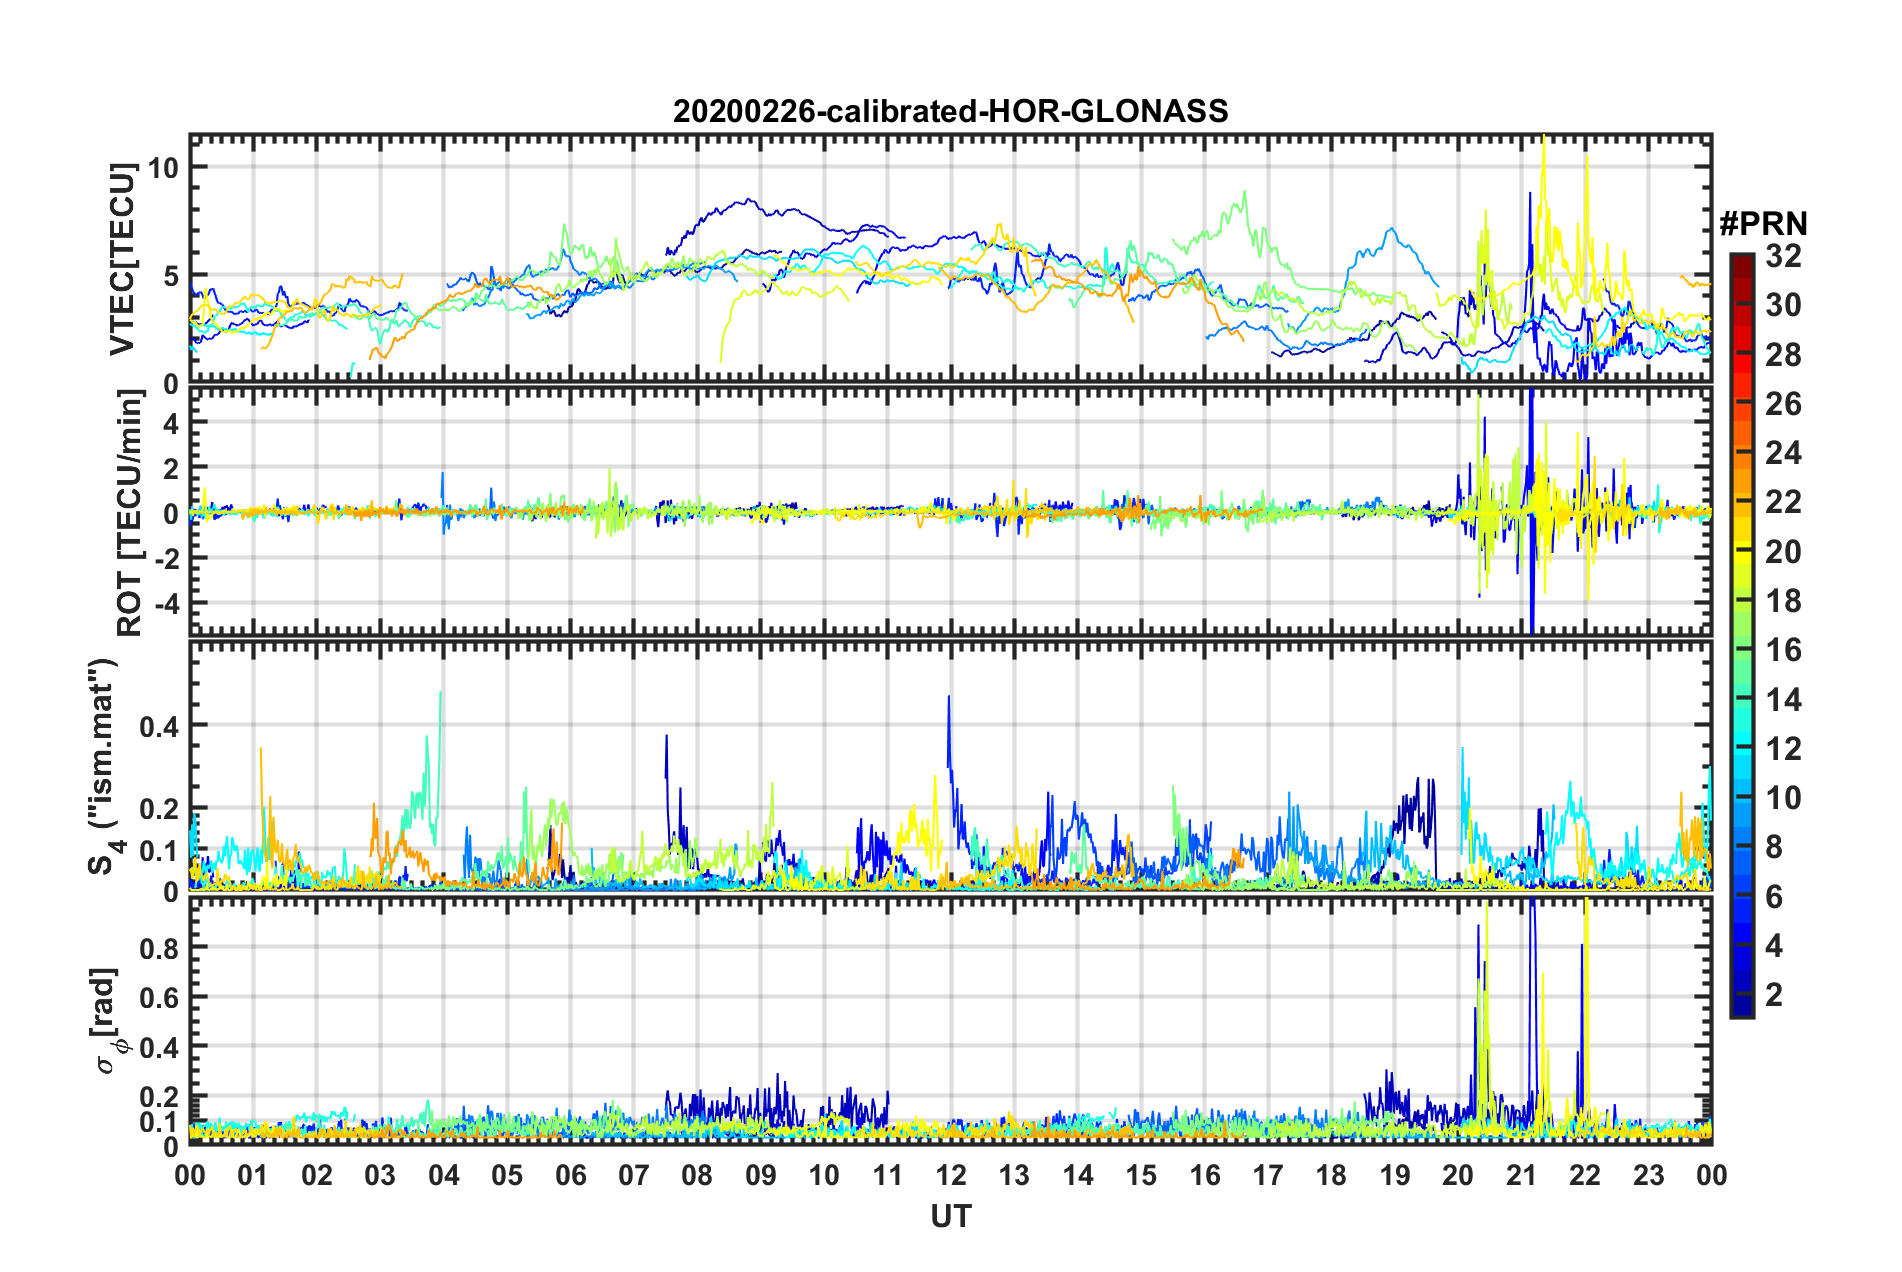Click the dark blue PRN 2 colorbar band
This screenshot has width=1902, height=1272.
click(1741, 995)
